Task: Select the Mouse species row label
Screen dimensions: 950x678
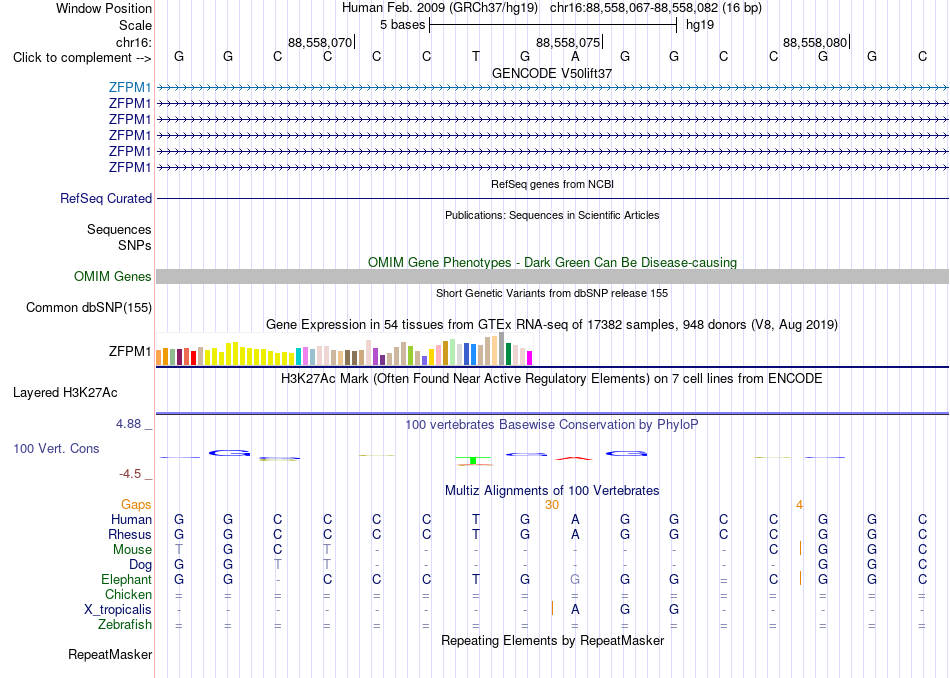Action: [x=132, y=550]
